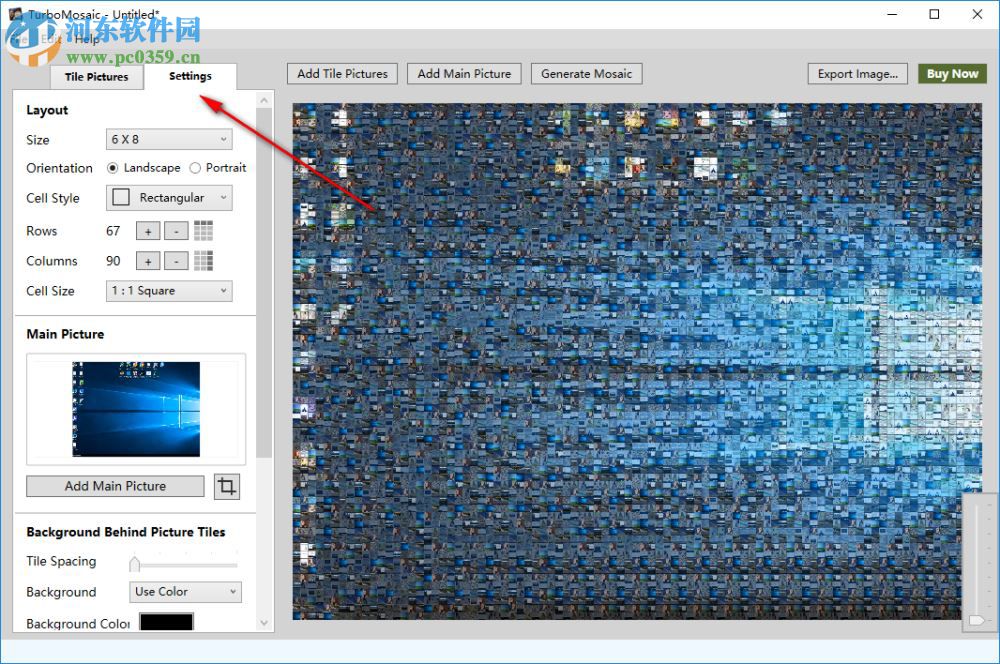This screenshot has height=664, width=1000.
Task: Click Add Tile Pictures toolbar button
Action: [x=342, y=74]
